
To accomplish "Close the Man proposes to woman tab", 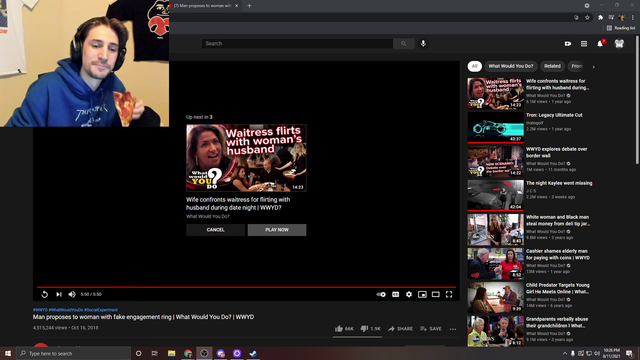I will (x=237, y=6).
